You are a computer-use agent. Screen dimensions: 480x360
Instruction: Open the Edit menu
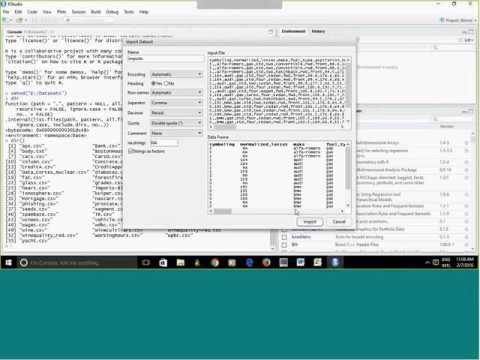point(18,12)
